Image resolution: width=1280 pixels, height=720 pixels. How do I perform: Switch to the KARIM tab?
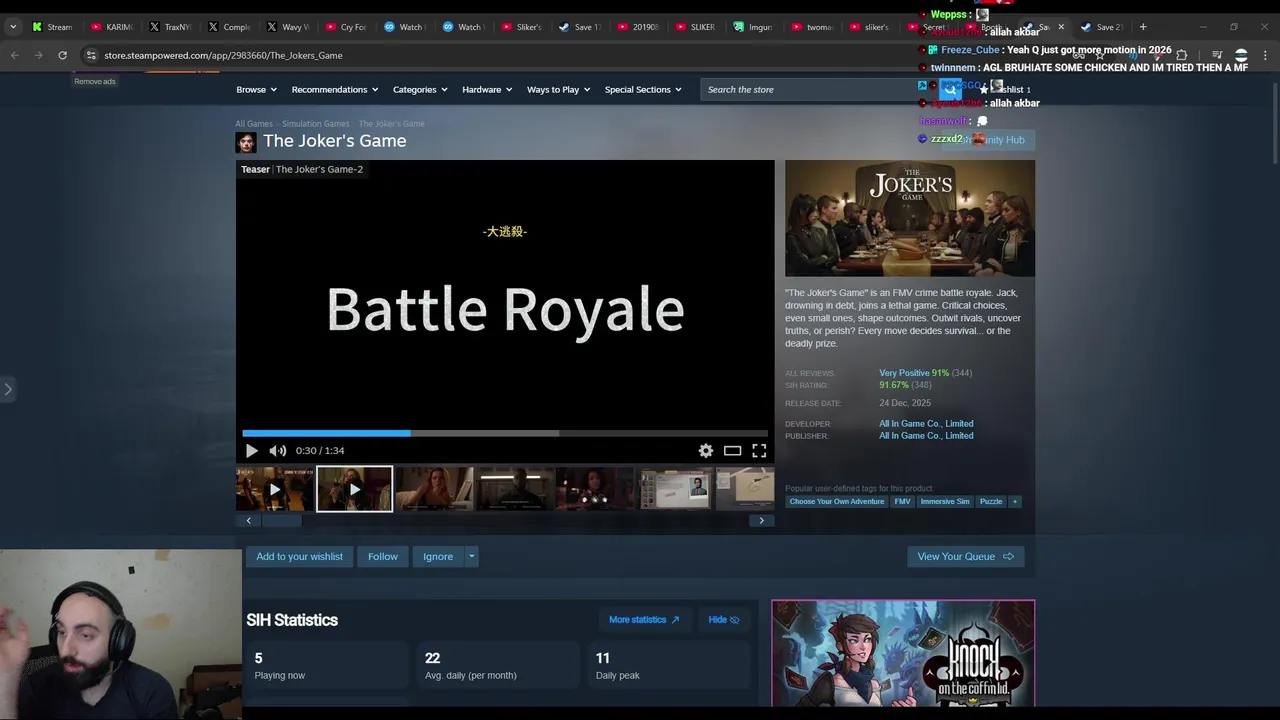point(110,27)
